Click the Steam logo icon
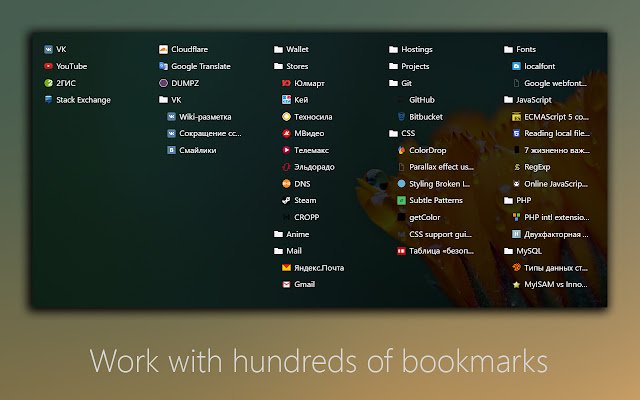640x400 pixels. (x=287, y=200)
